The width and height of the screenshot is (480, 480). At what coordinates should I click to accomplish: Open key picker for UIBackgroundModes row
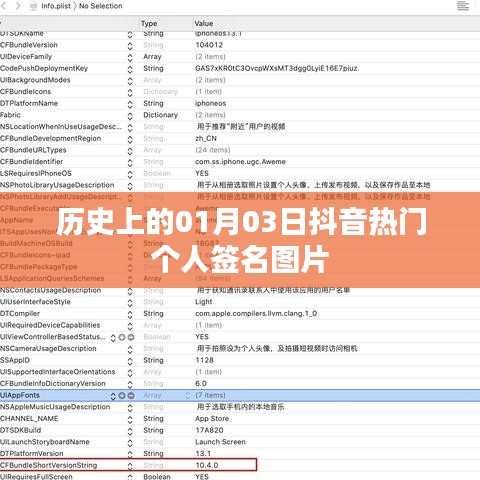click(x=130, y=81)
